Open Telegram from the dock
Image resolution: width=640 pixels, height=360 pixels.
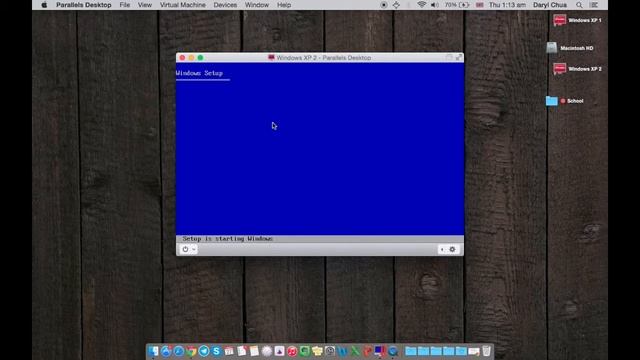pos(204,351)
